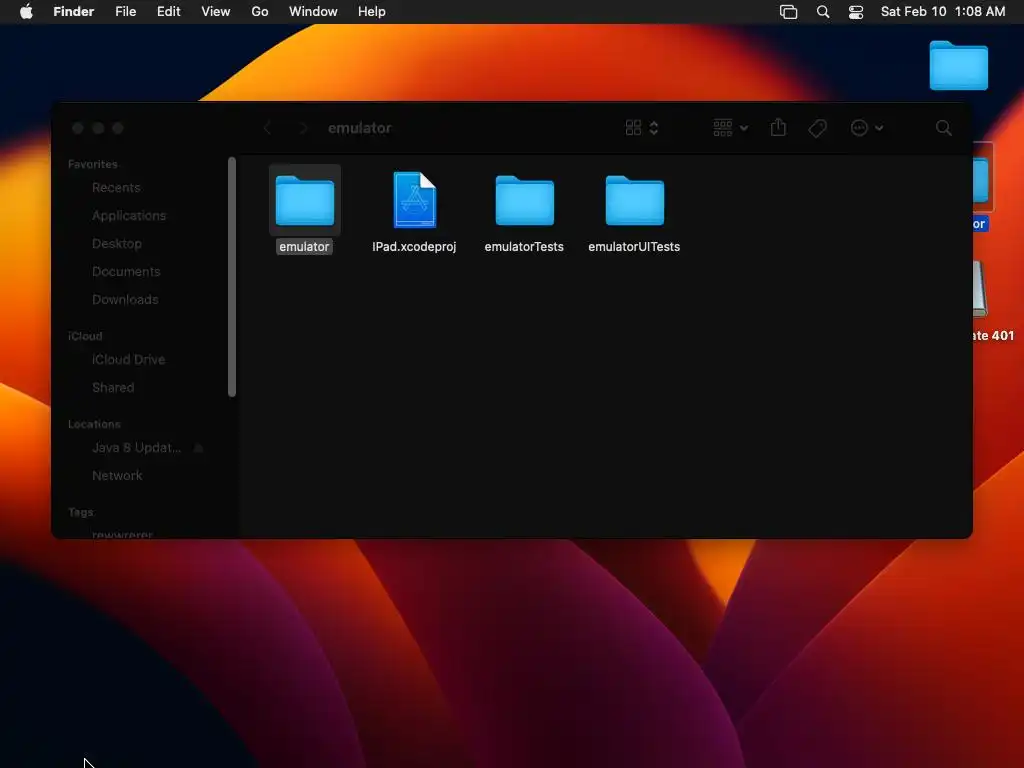Open Control Center in menu bar
1024x768 pixels.
pyautogui.click(x=856, y=12)
